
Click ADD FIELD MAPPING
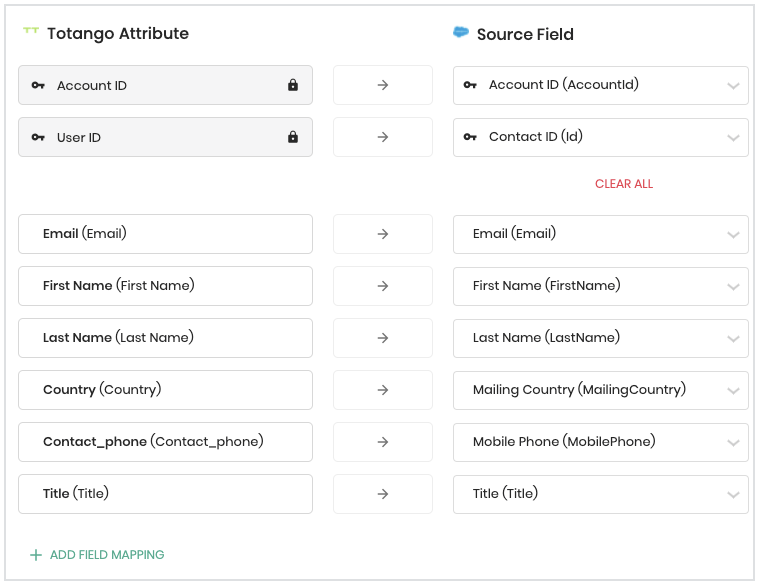click(107, 555)
